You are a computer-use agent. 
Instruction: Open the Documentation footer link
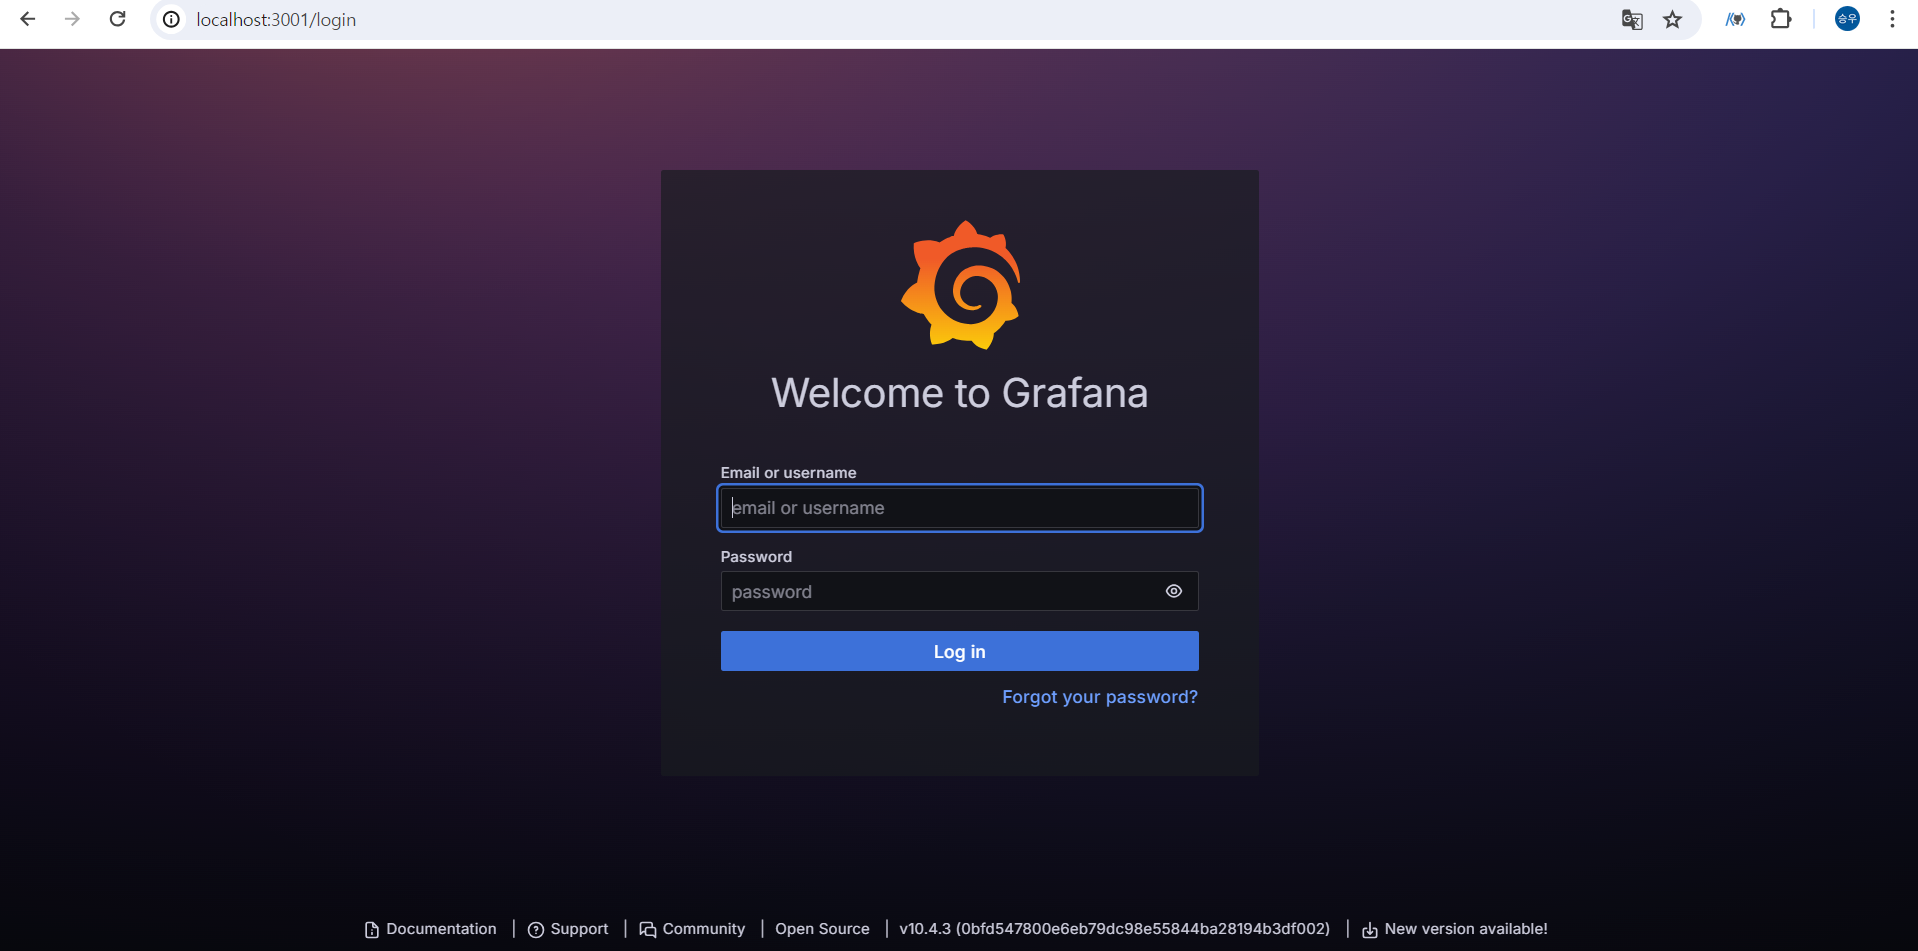pyautogui.click(x=431, y=929)
